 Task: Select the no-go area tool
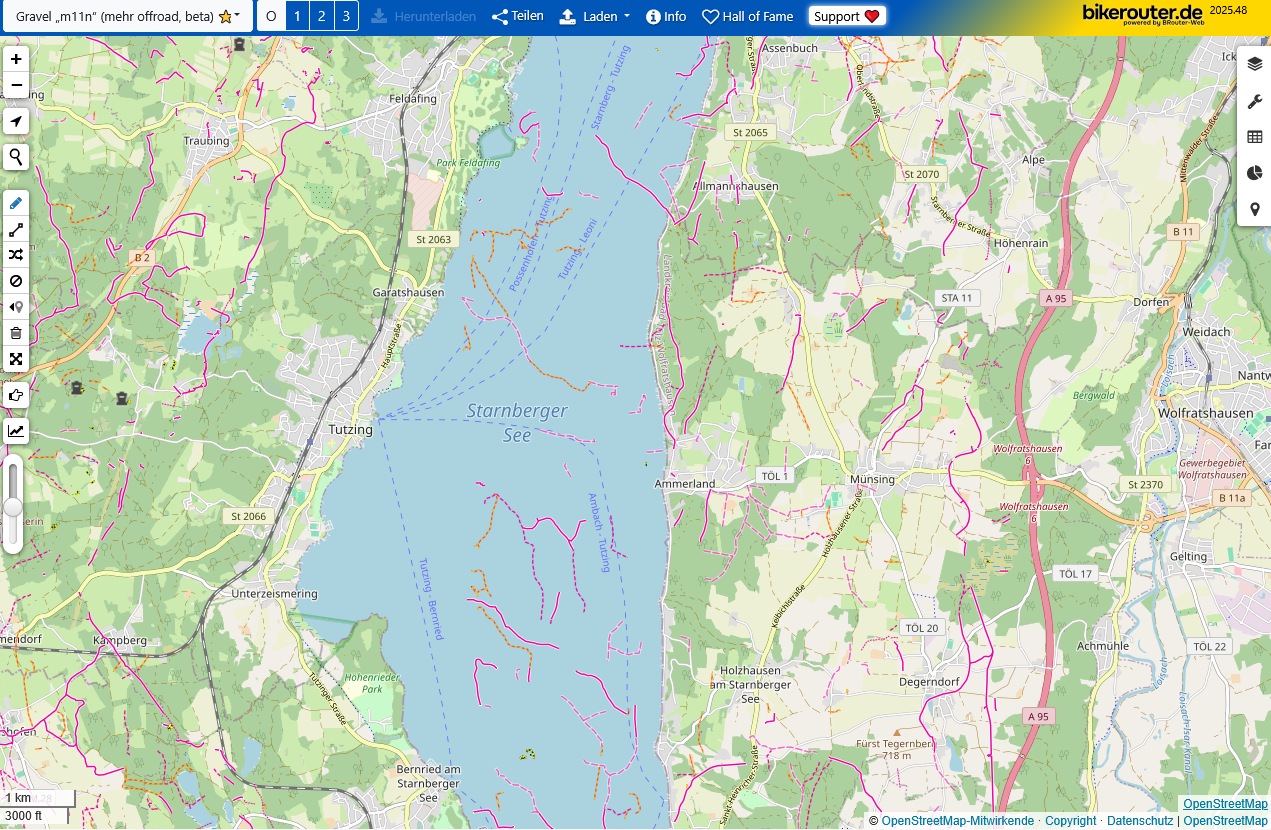pos(16,281)
